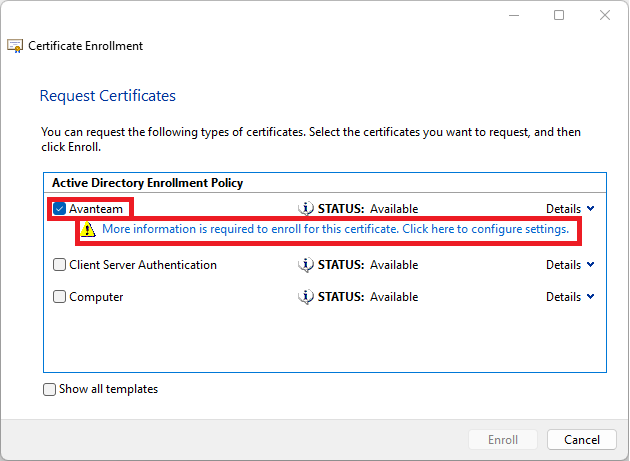
Task: Maximize the Certificate Enrollment window
Action: pos(559,15)
